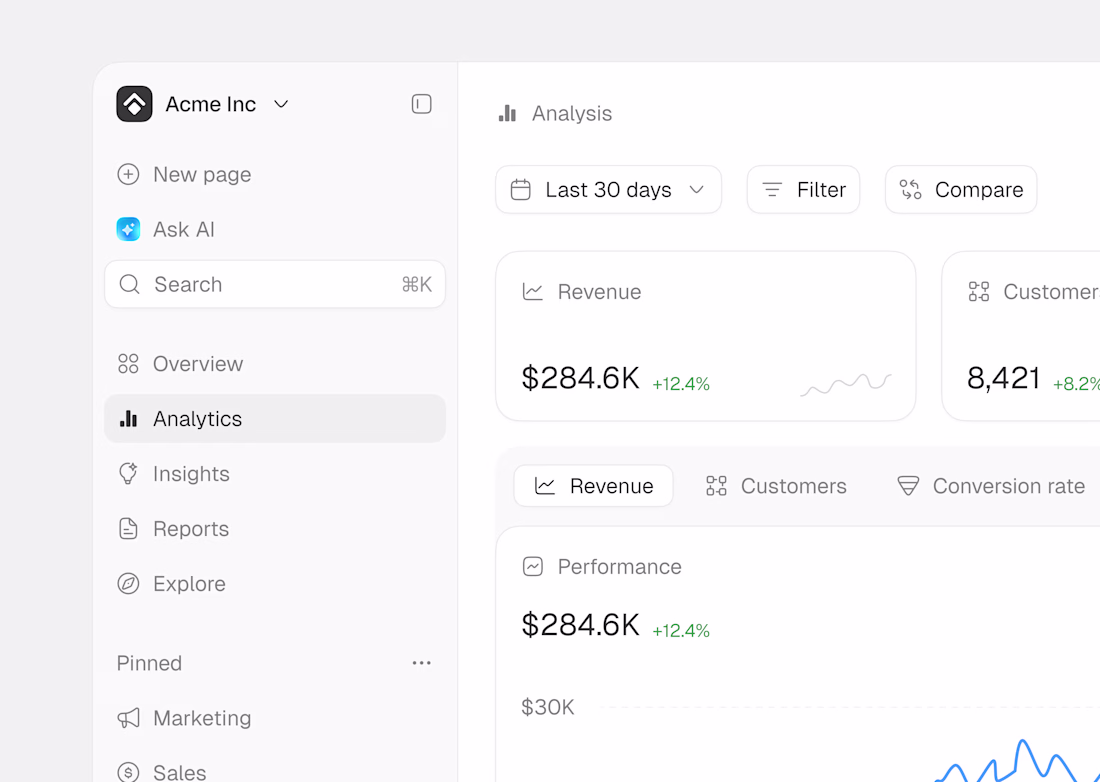
Task: Switch to the Customers tab
Action: [776, 485]
